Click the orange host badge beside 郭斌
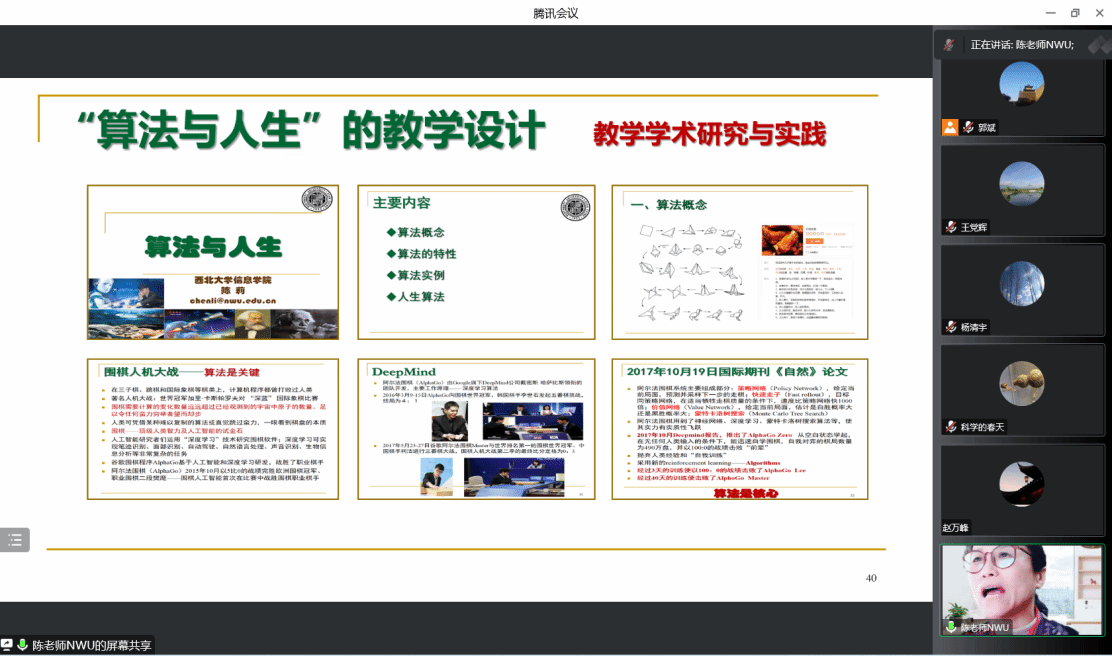Screen dimensions: 1112x656 (950, 127)
